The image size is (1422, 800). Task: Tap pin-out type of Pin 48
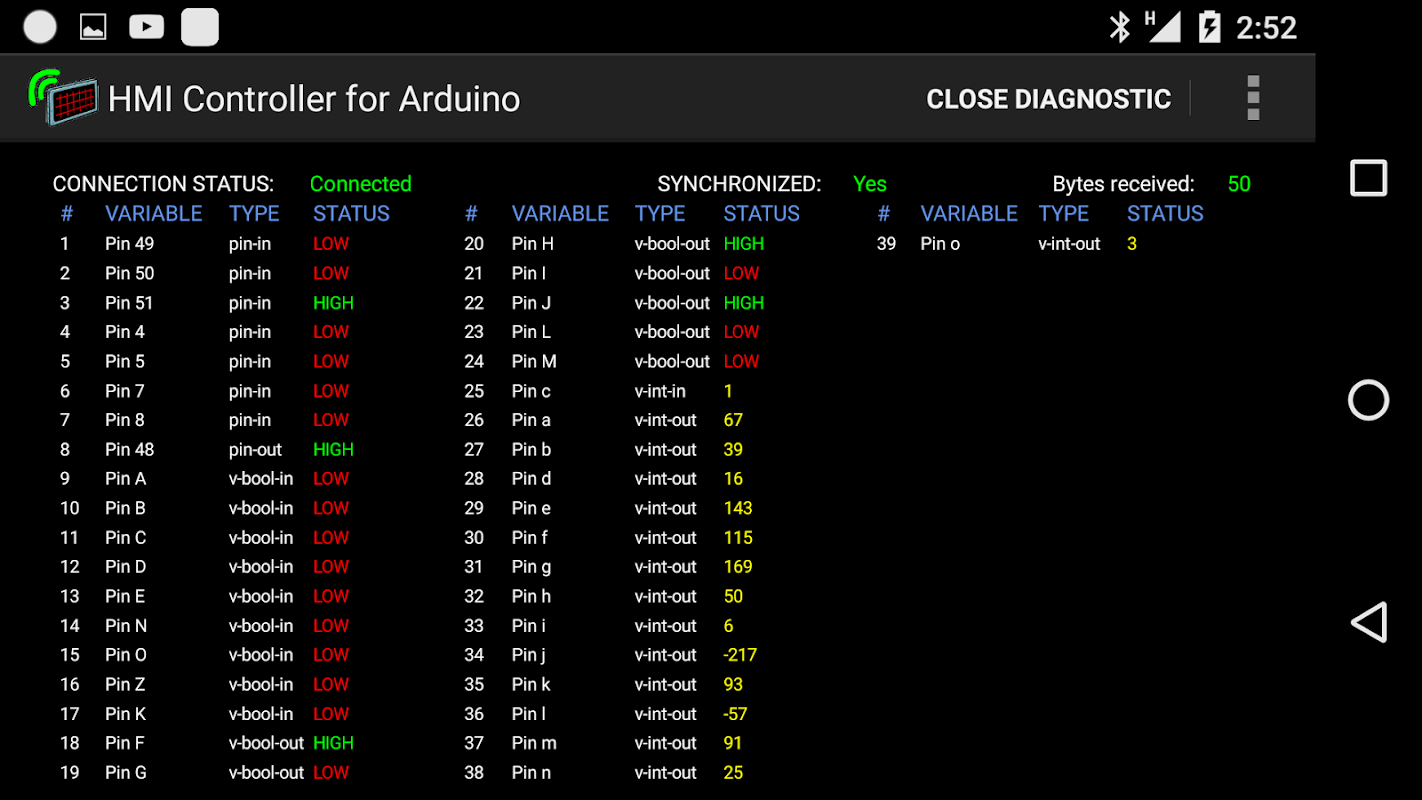[255, 450]
